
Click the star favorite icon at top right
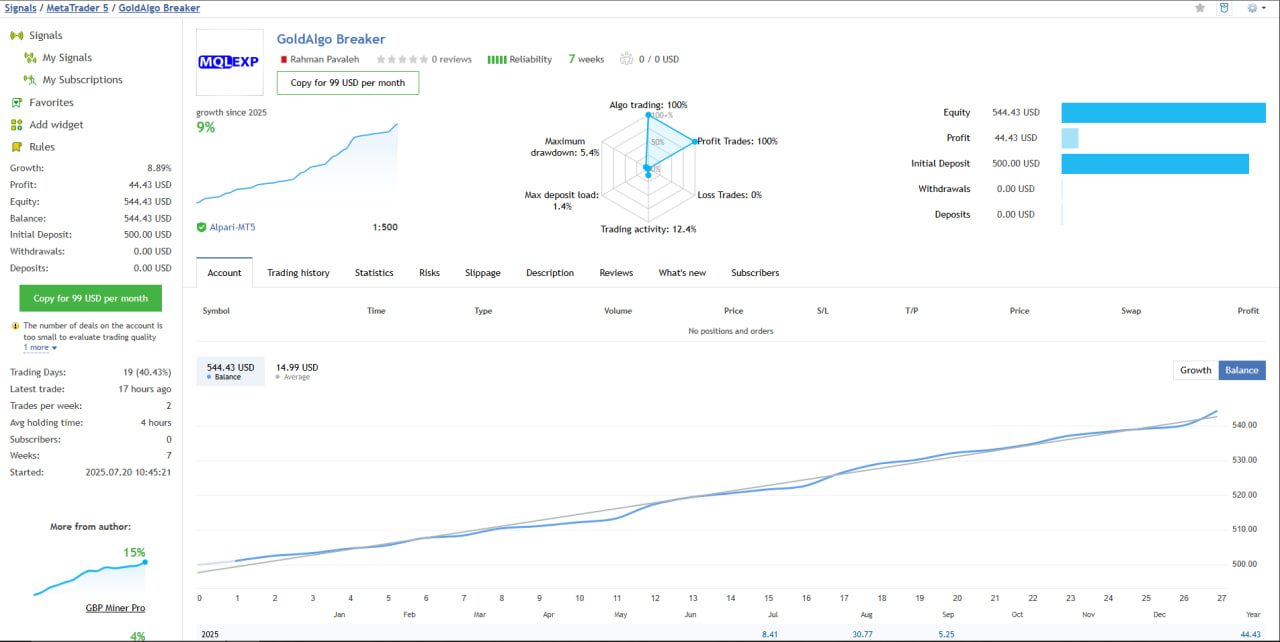[x=1200, y=8]
